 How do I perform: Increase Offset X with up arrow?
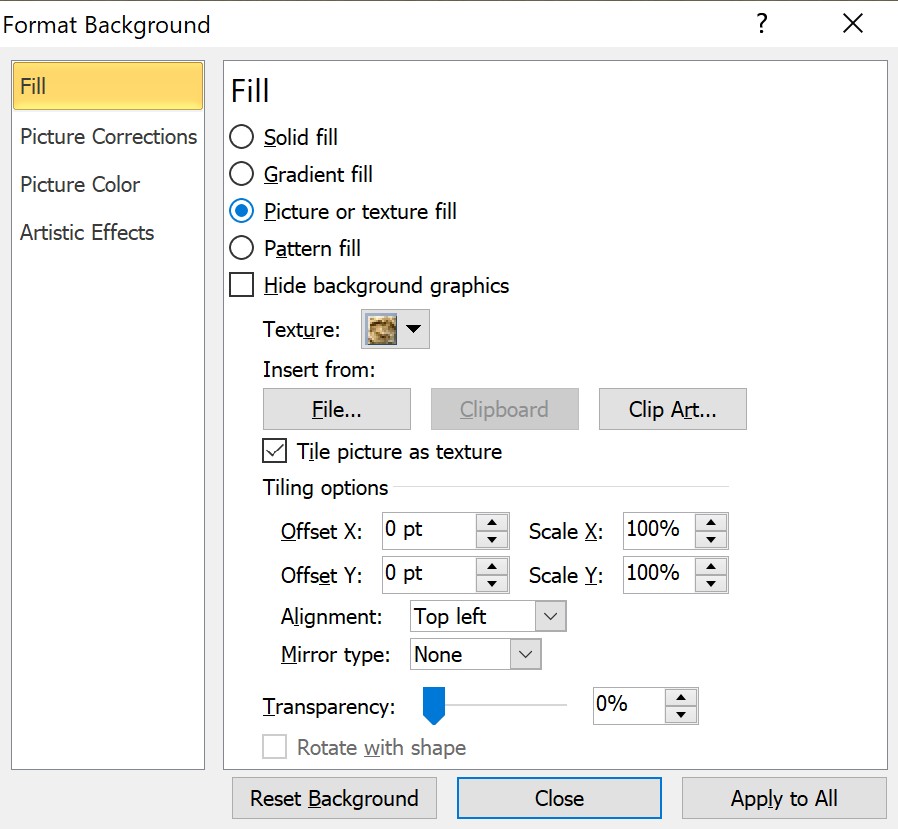492,522
